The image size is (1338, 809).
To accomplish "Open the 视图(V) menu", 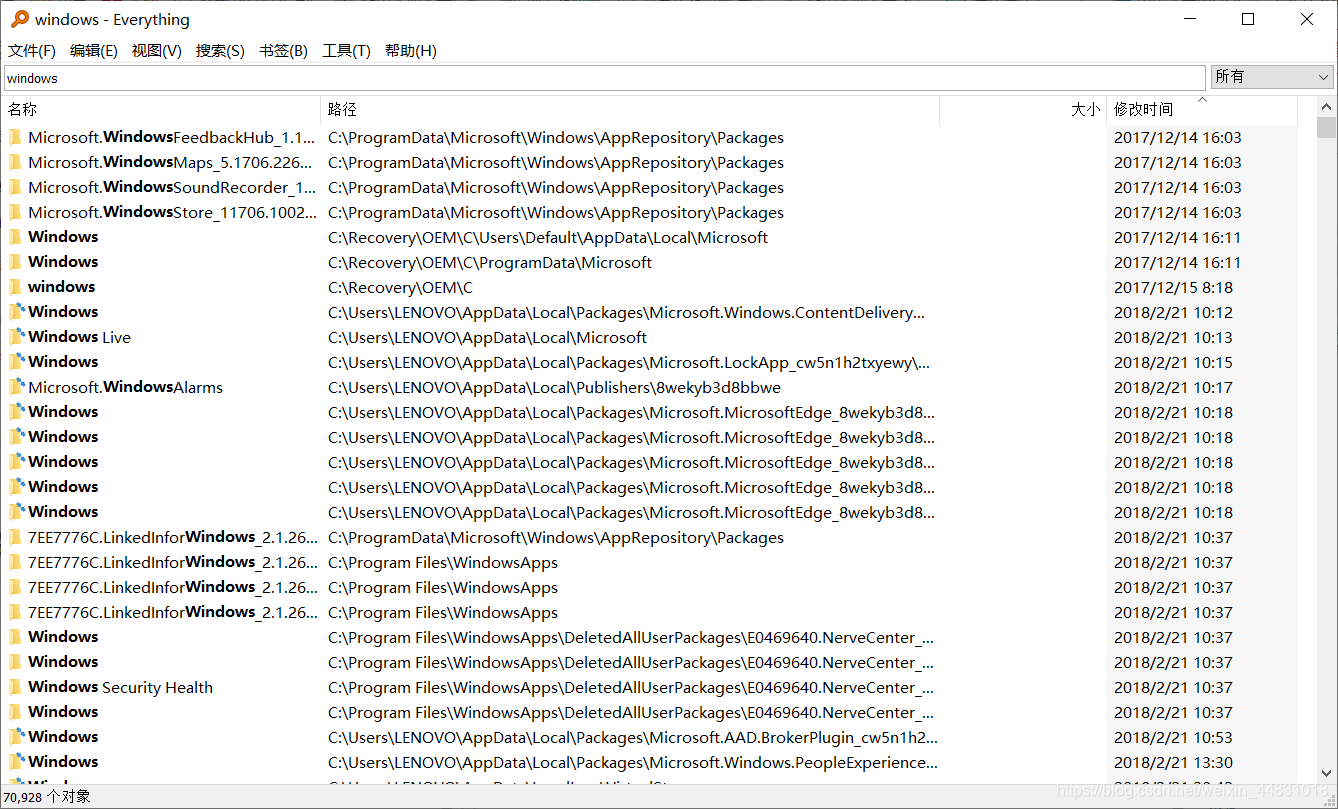I will (157, 50).
